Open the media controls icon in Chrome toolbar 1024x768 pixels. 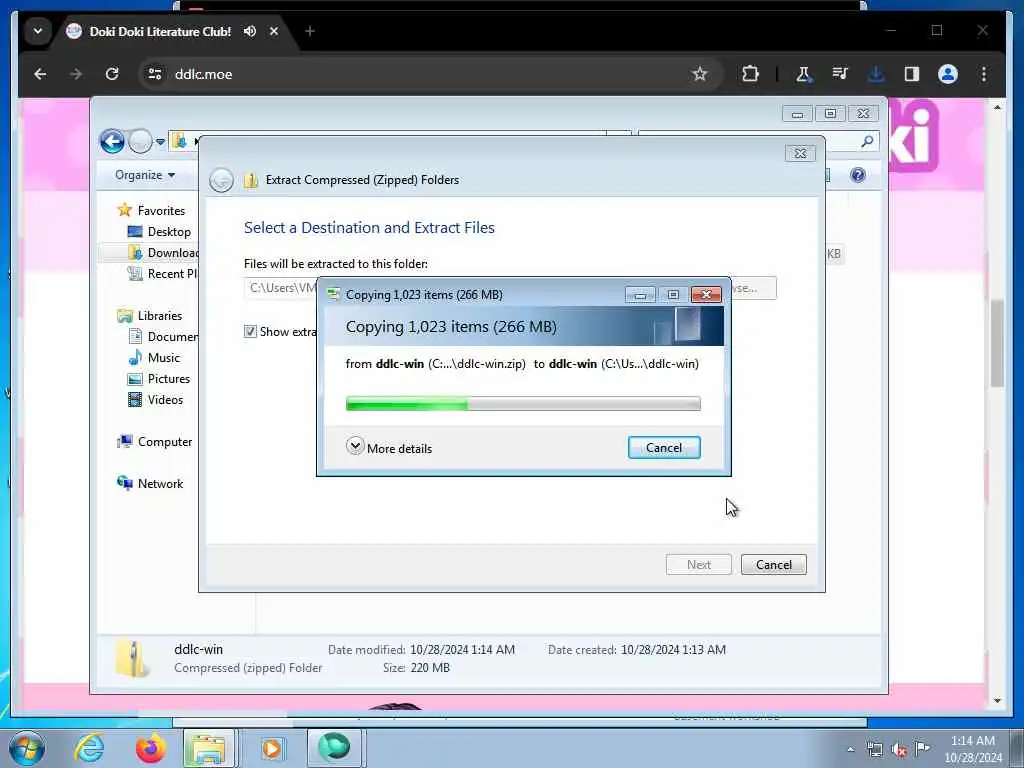point(840,74)
